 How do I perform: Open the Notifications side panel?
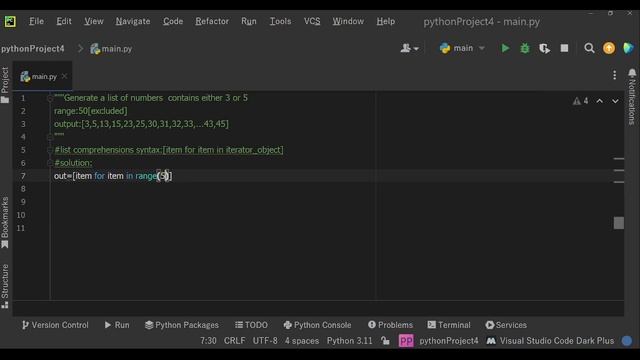(632, 97)
